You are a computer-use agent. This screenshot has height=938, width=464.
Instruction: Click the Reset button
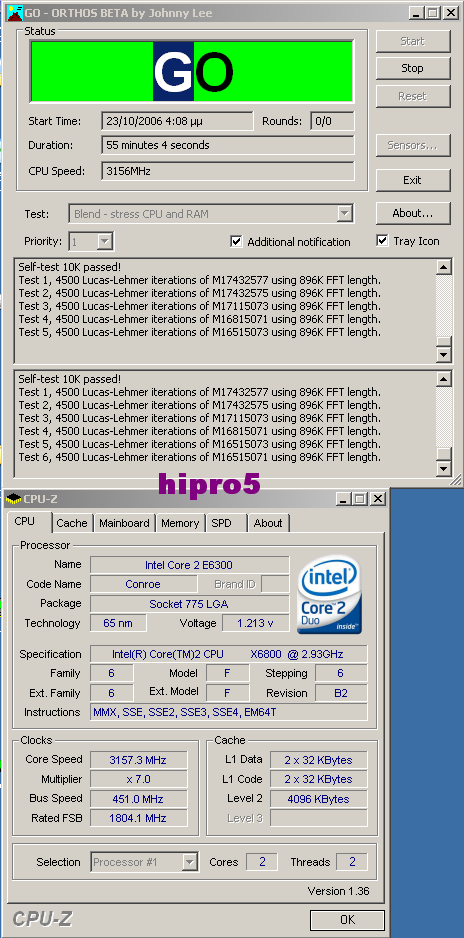click(413, 96)
